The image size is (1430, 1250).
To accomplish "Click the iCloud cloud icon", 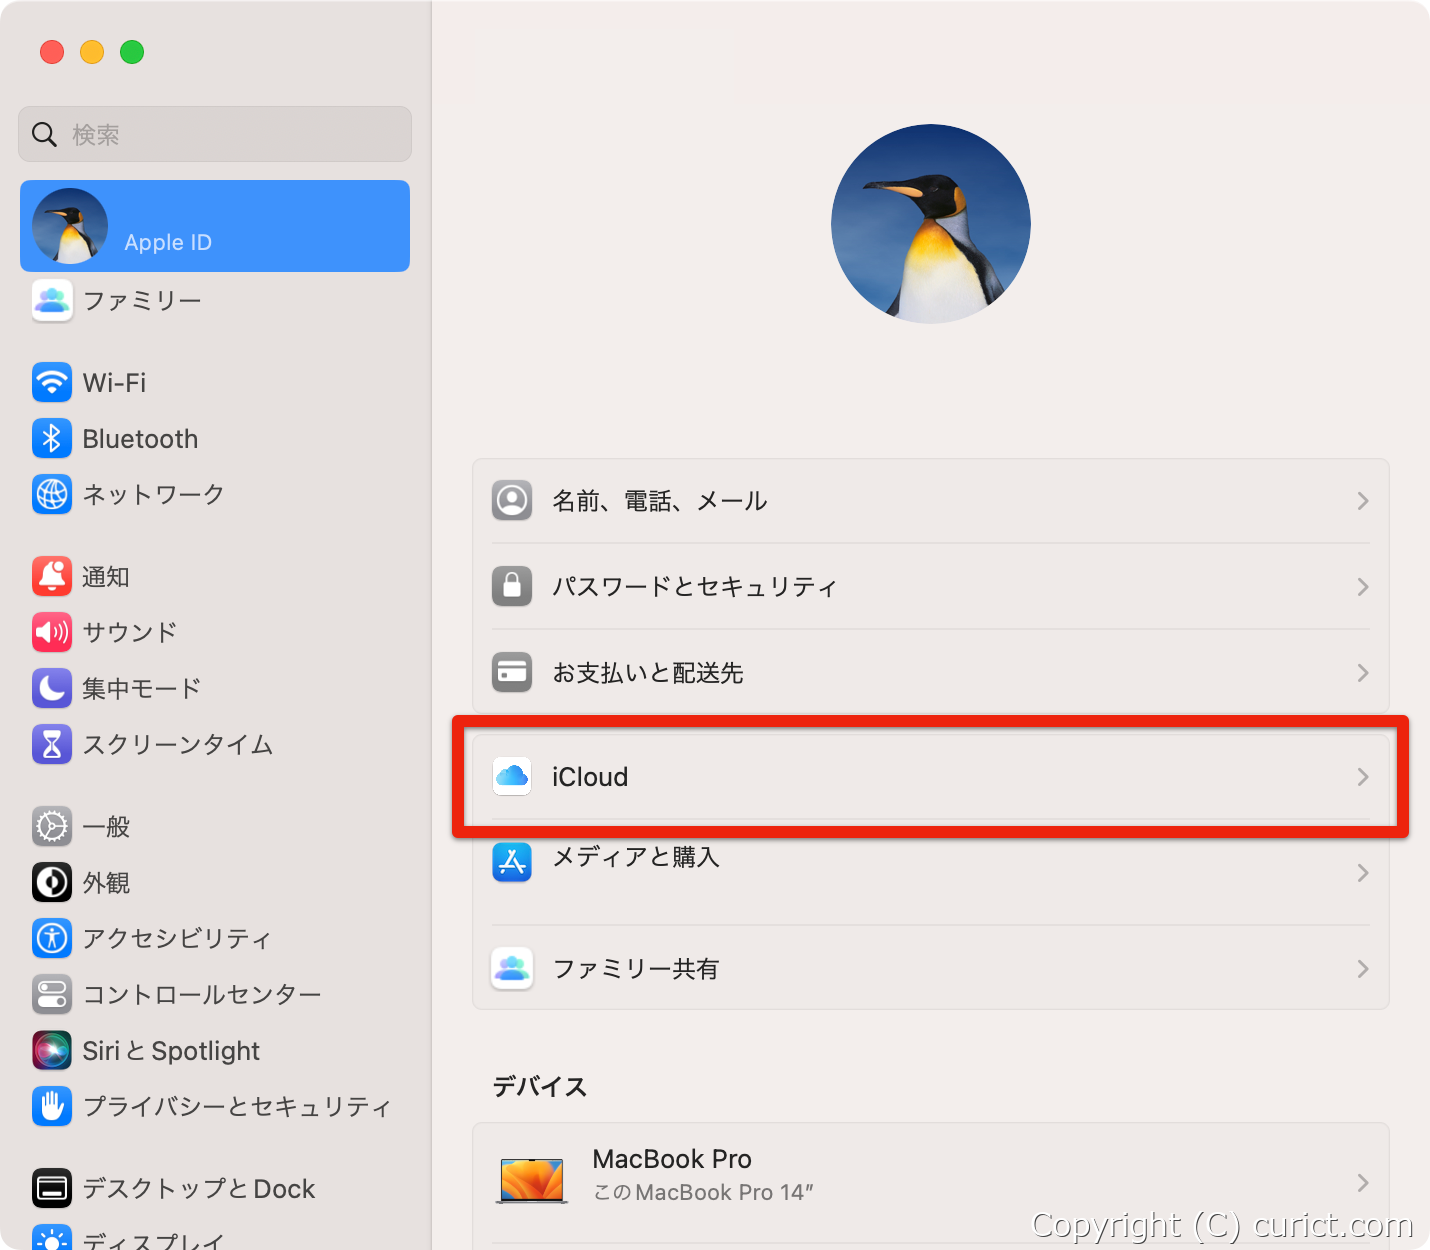I will click(512, 776).
